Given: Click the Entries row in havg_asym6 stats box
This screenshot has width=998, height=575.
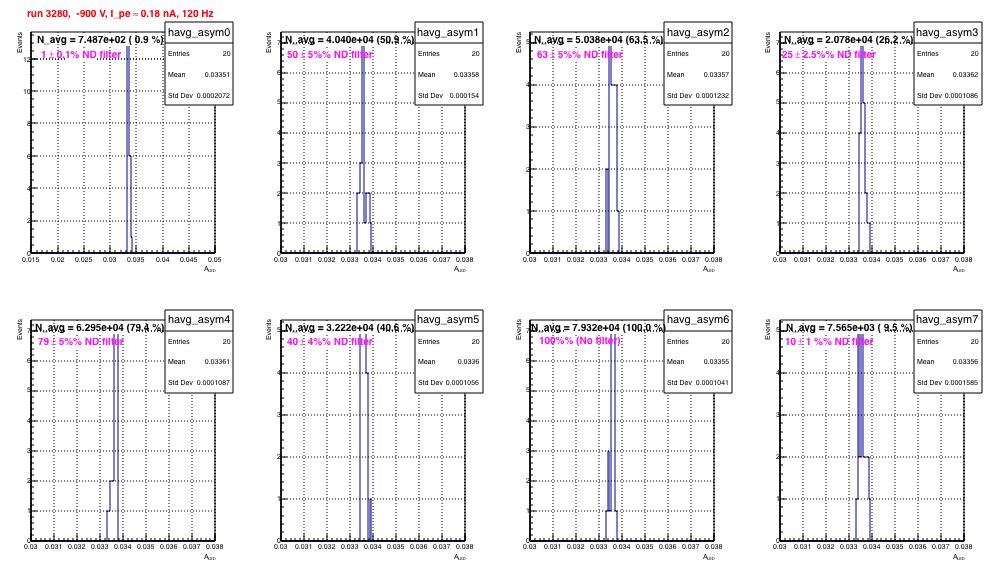Looking at the screenshot, I should [698, 341].
